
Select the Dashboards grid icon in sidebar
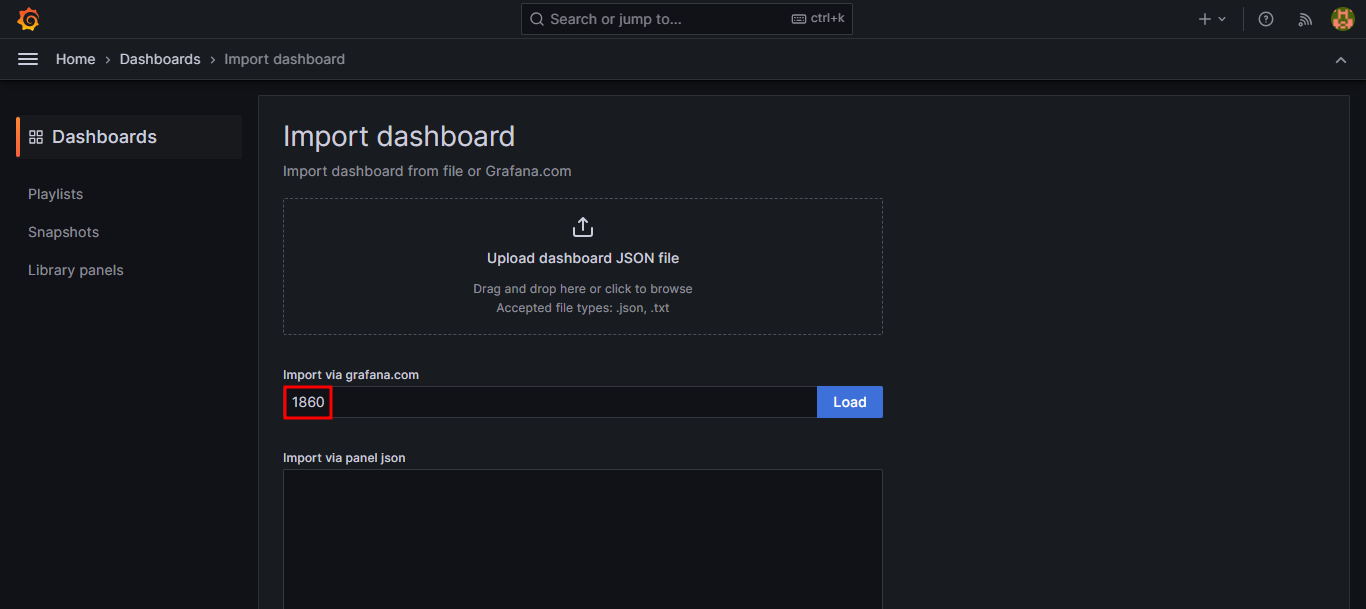36,136
